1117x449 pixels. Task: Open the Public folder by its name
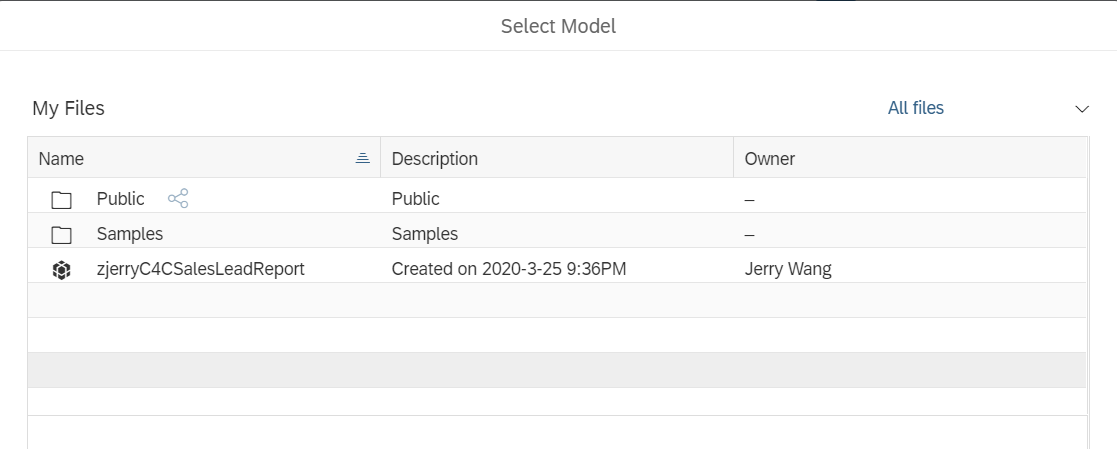[120, 199]
